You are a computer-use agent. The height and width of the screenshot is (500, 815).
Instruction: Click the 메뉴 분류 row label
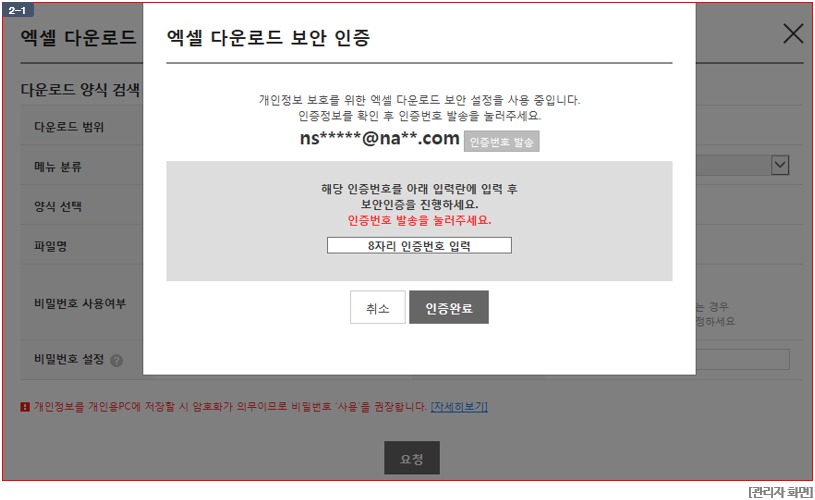pyautogui.click(x=58, y=166)
